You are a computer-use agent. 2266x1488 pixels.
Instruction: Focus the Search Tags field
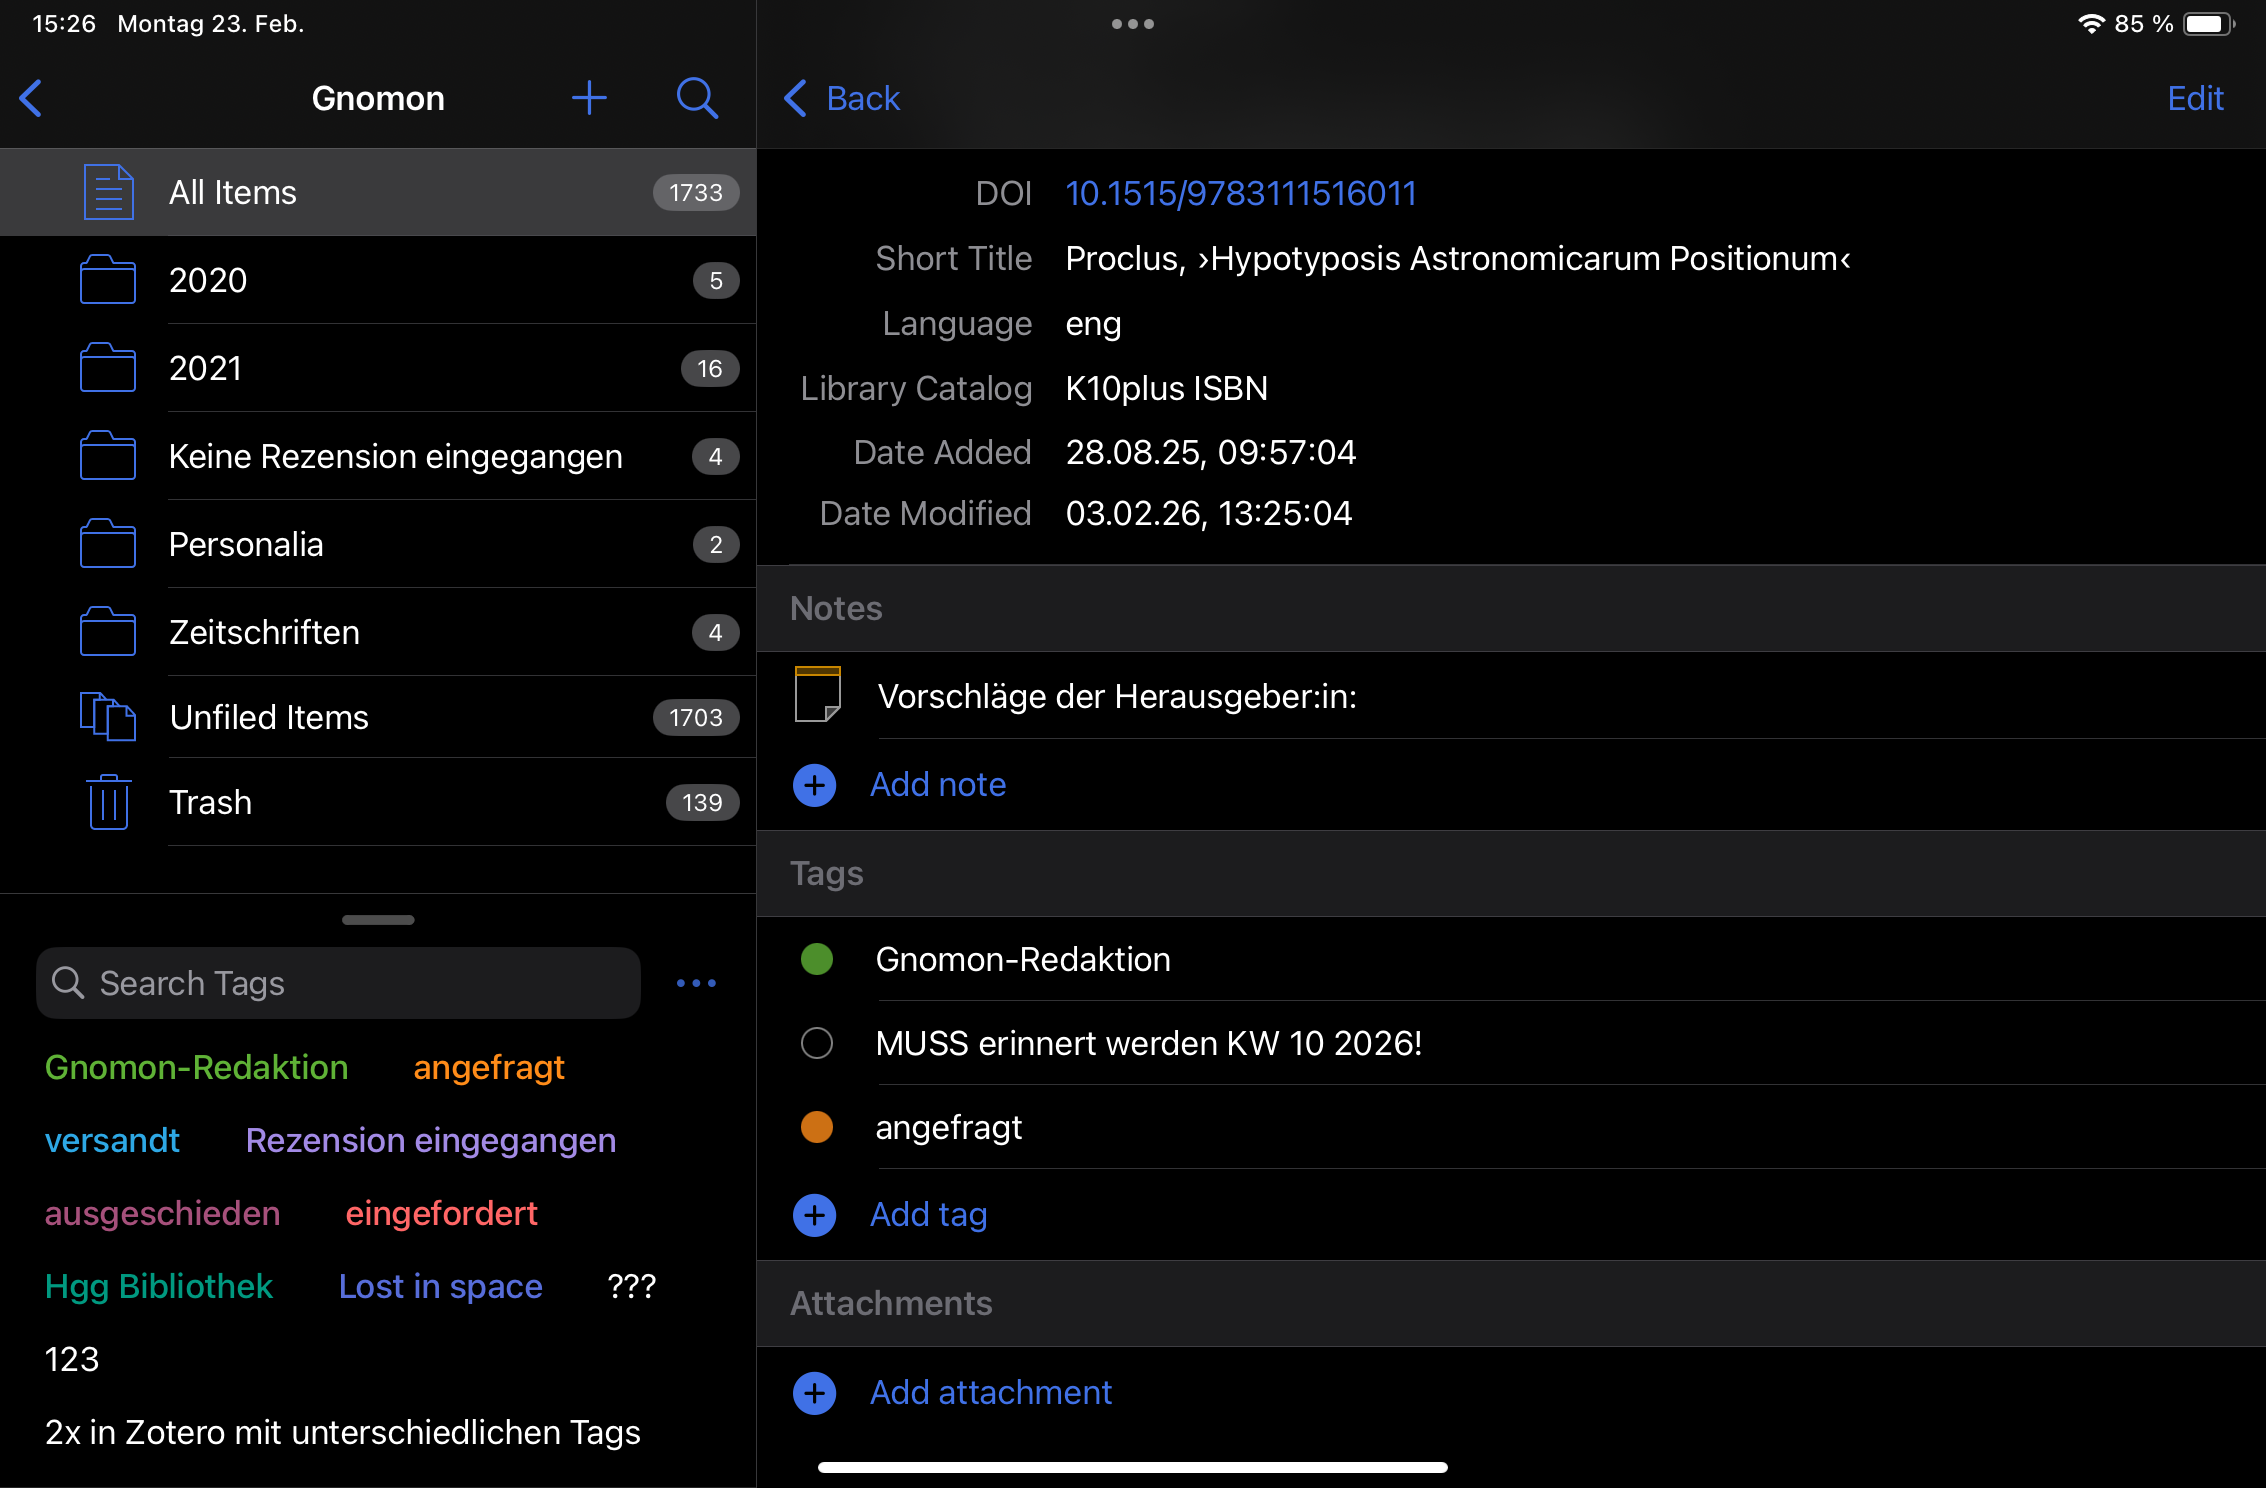[340, 983]
